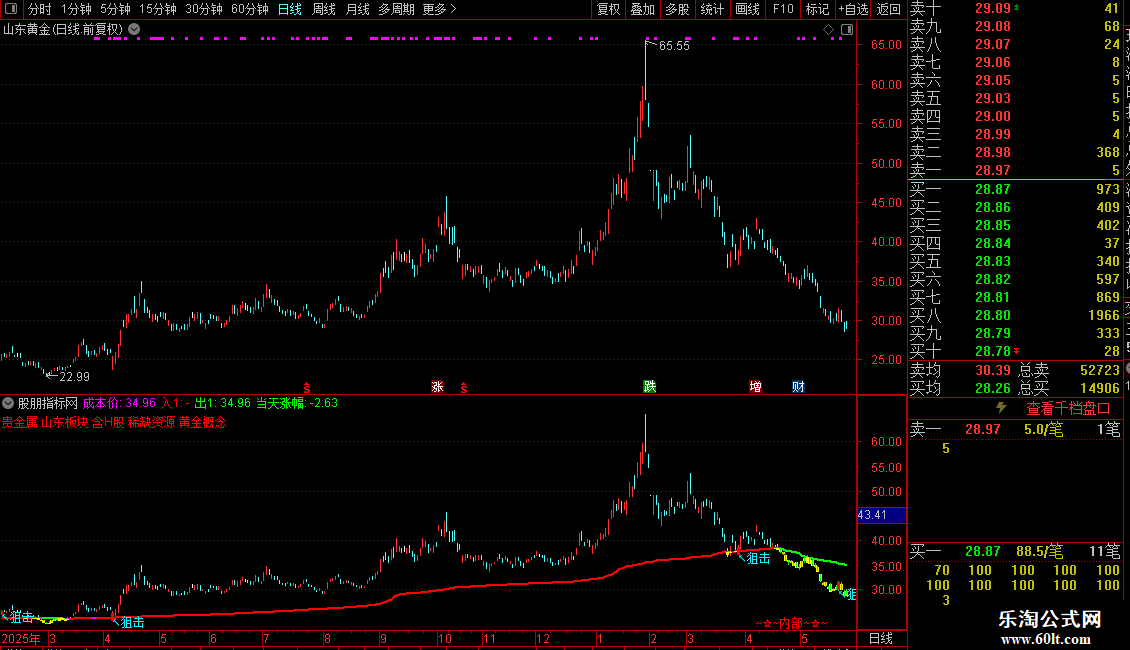The image size is (1130, 650).
Task: Click the 卖一 price 28.97 in order book
Action: (992, 171)
